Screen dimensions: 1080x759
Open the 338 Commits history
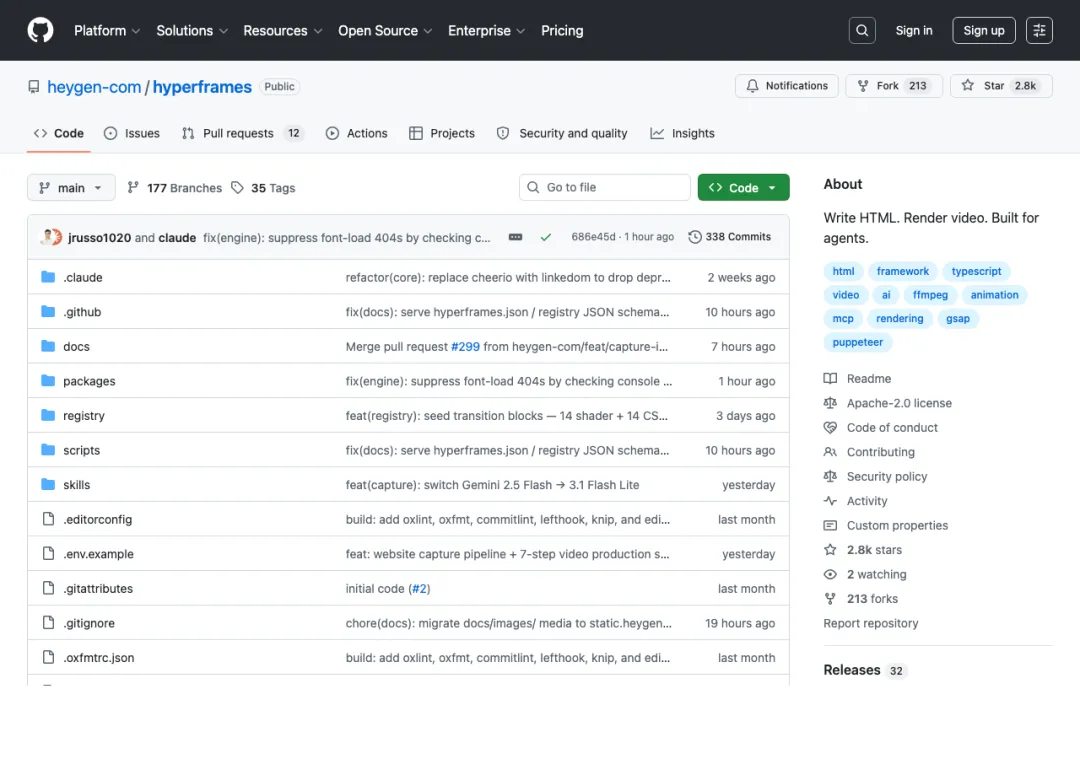[x=730, y=237]
